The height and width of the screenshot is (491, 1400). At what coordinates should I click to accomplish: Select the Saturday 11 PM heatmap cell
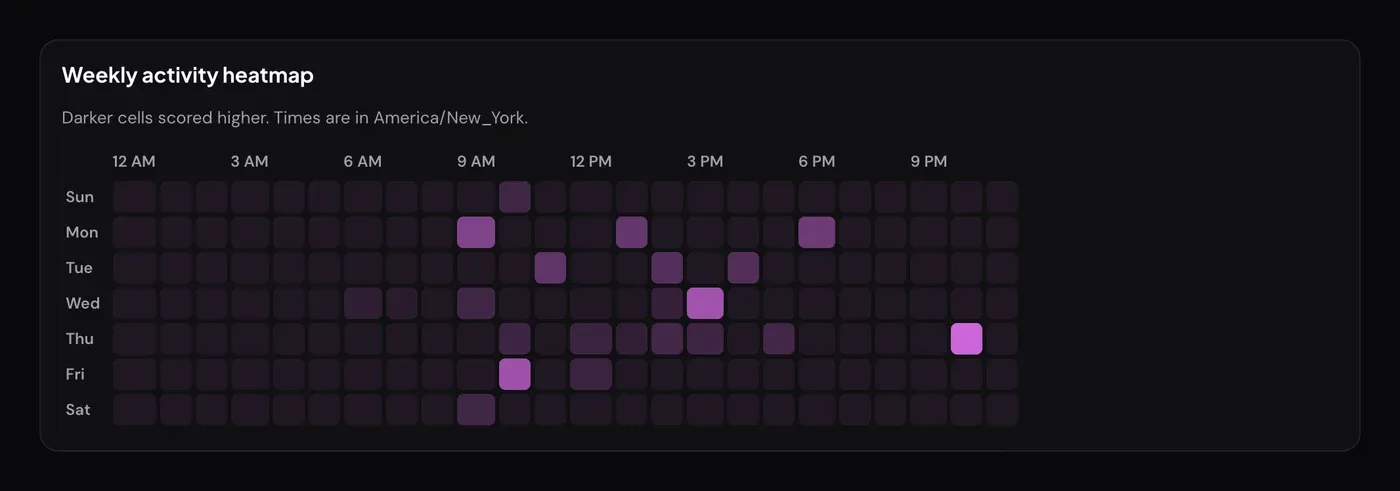coord(1003,410)
